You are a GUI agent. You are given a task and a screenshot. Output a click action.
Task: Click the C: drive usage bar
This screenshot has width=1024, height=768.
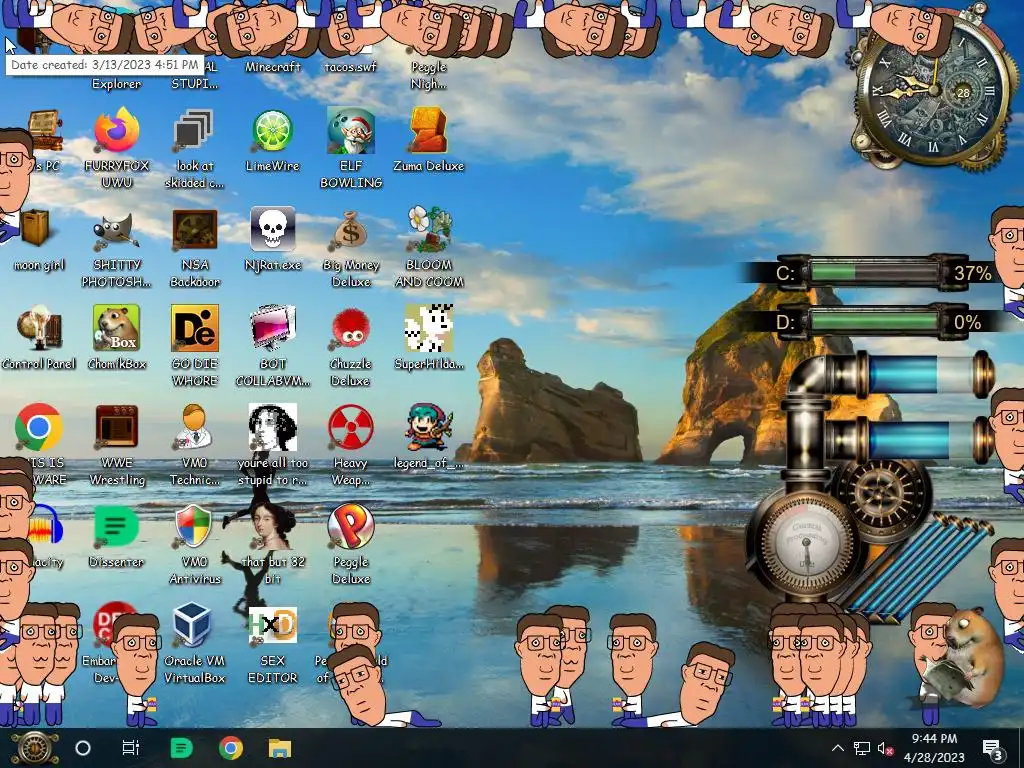(875, 272)
